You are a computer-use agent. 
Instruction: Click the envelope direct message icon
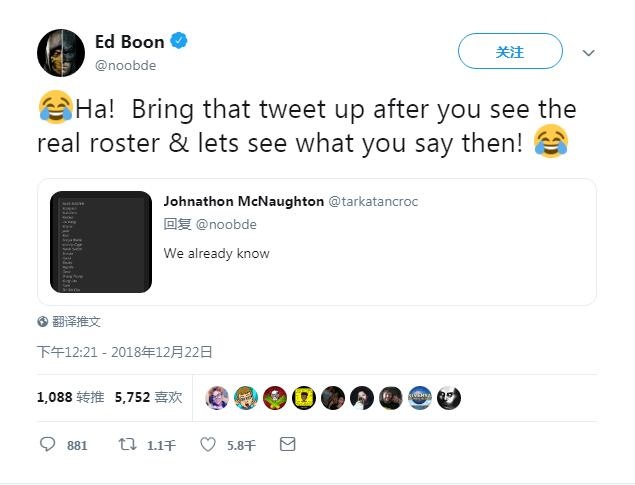pyautogui.click(x=288, y=444)
